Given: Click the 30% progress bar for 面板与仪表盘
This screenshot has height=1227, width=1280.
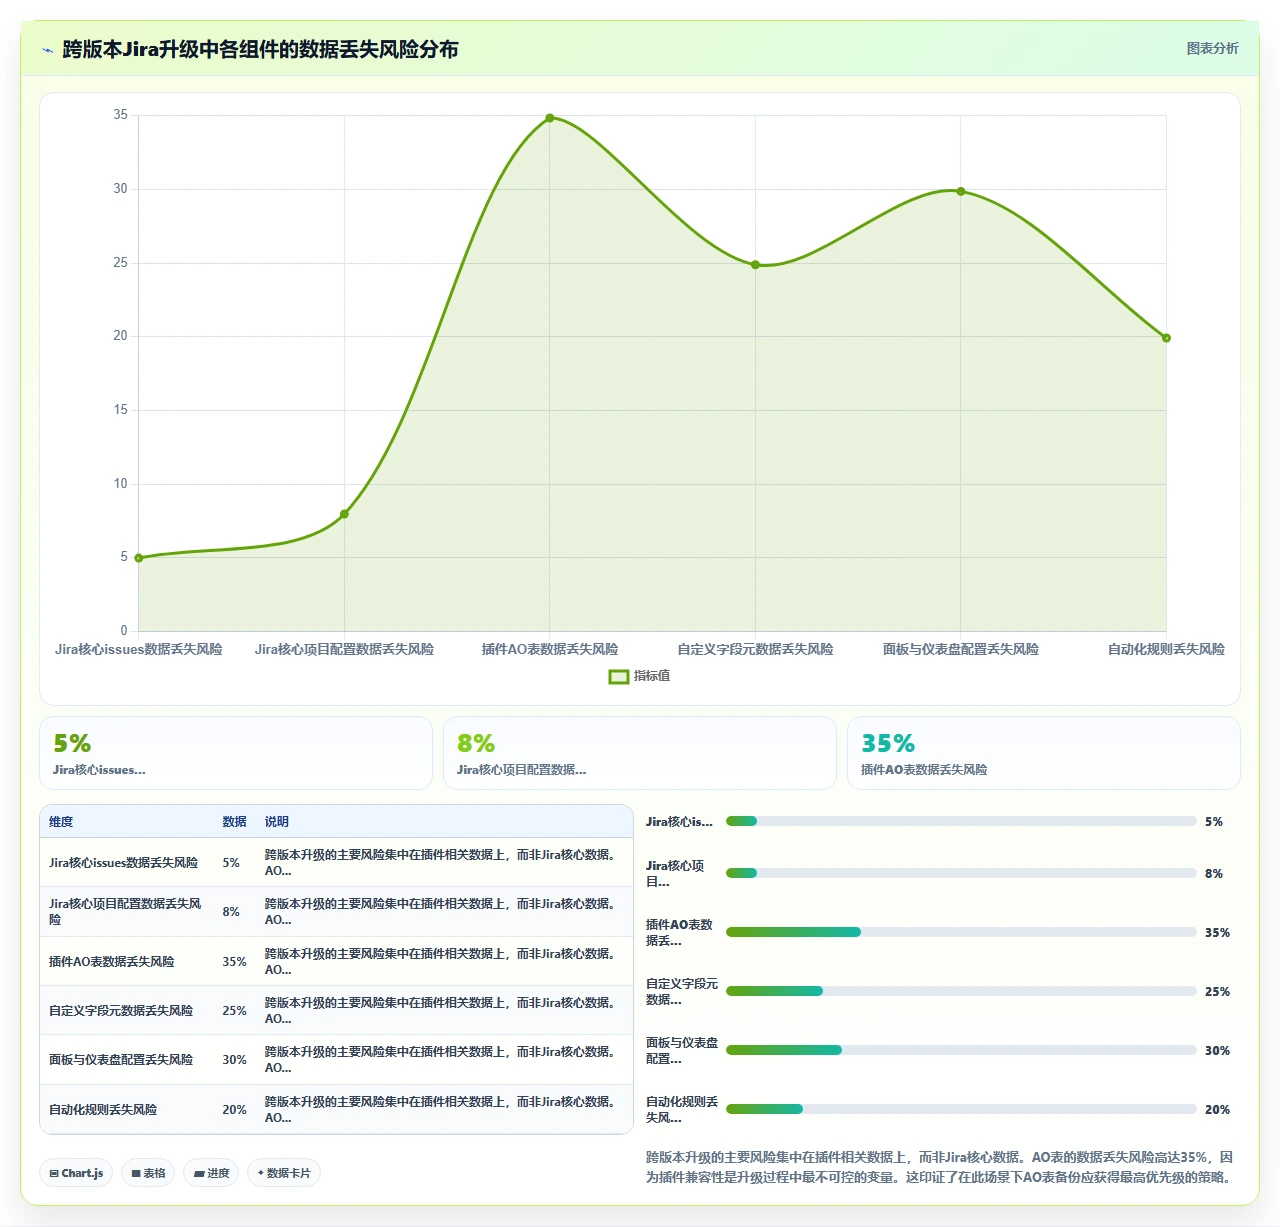Looking at the screenshot, I should pos(961,1050).
